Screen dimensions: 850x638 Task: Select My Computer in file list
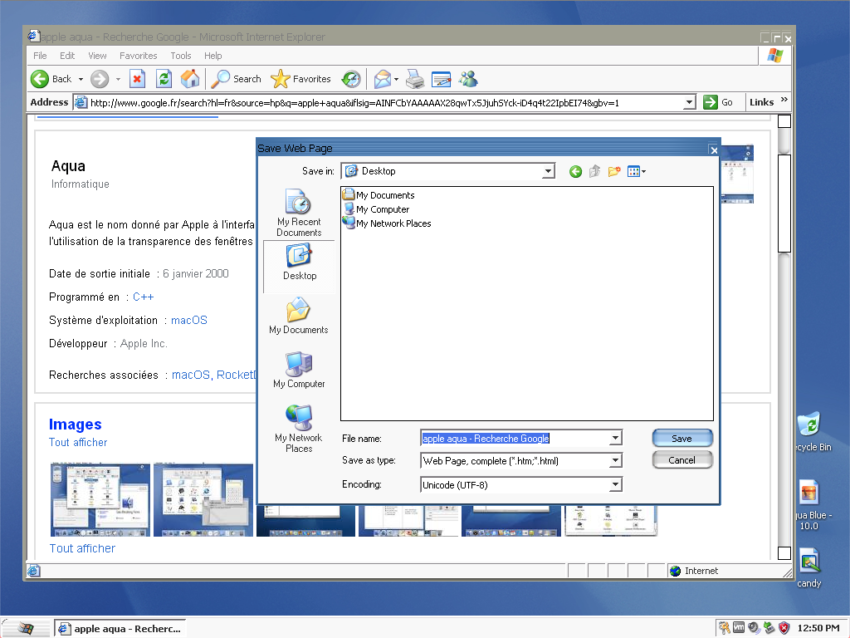(x=376, y=209)
